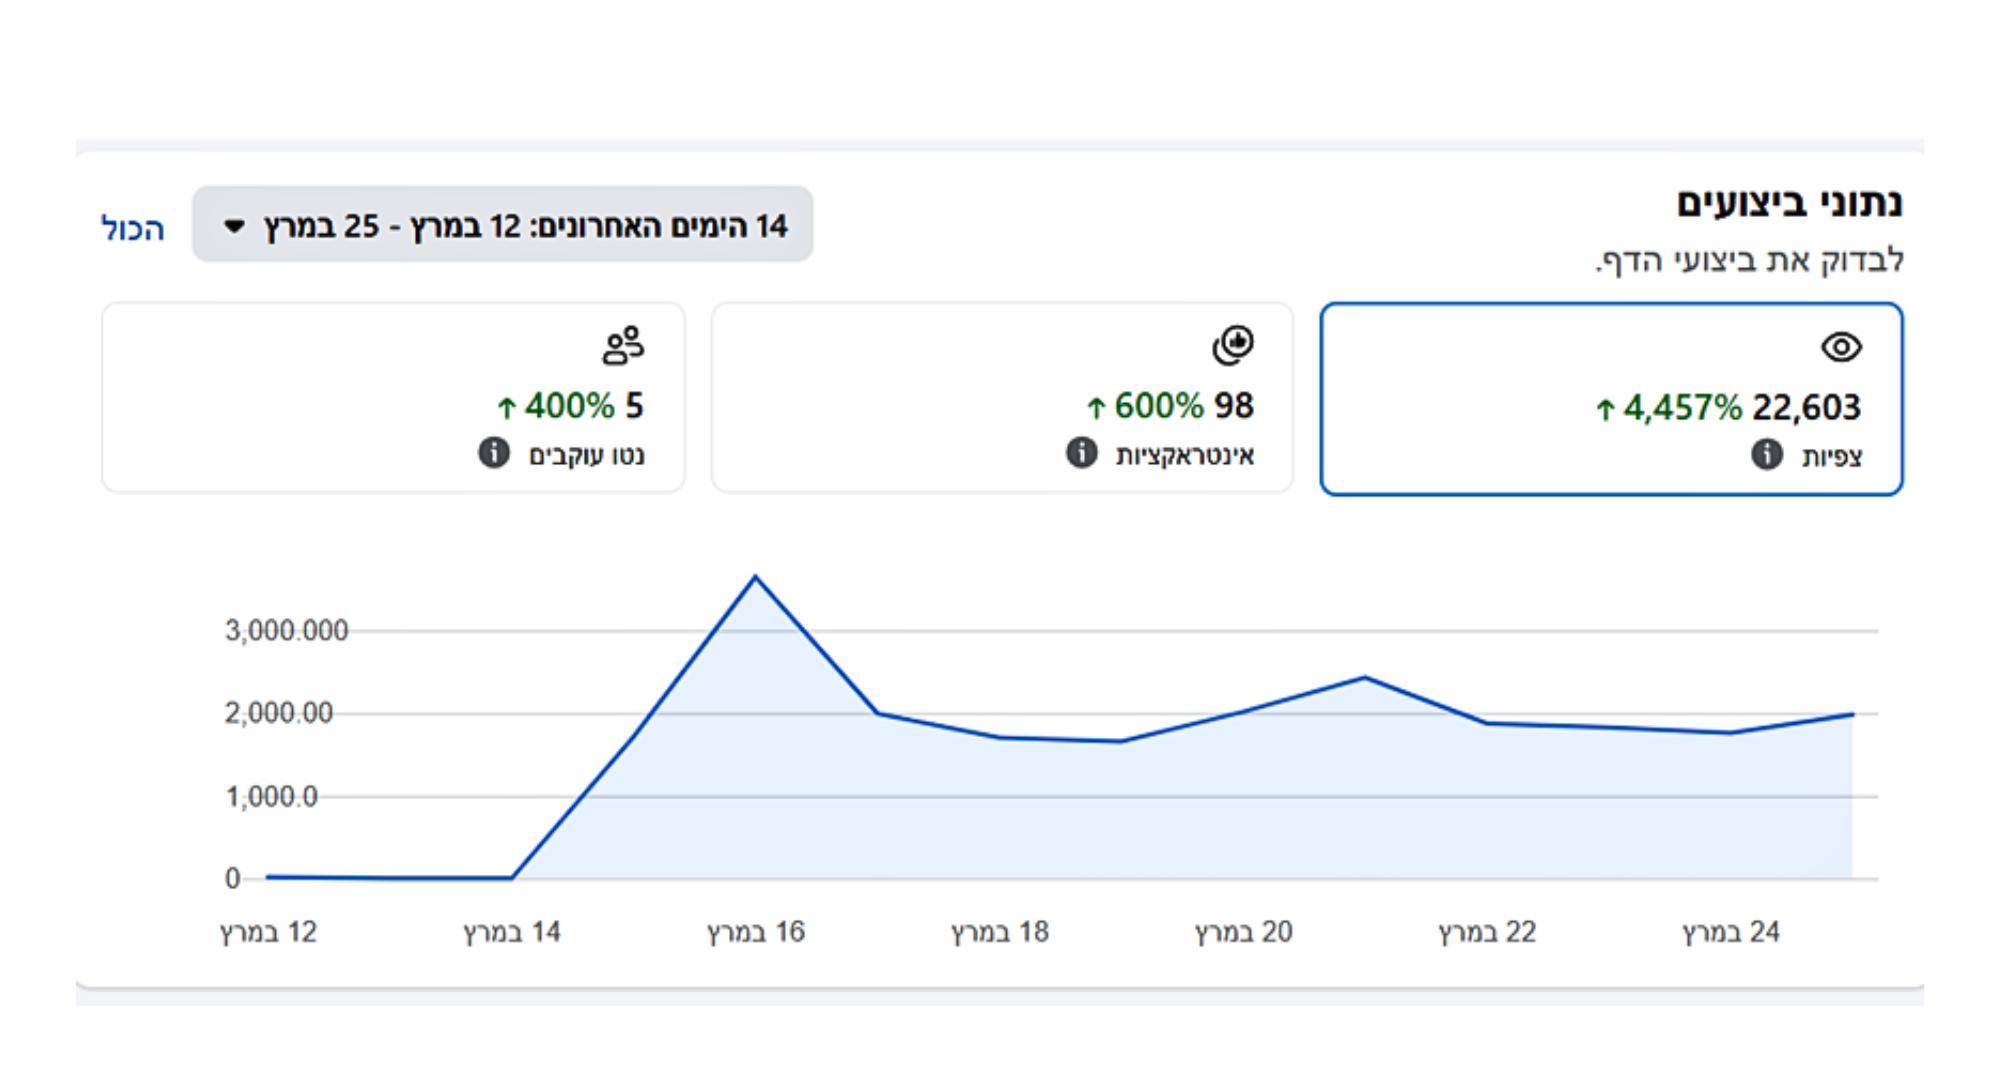The image size is (2000, 1080).
Task: Click green arrow beside 400%
Action: tap(507, 407)
